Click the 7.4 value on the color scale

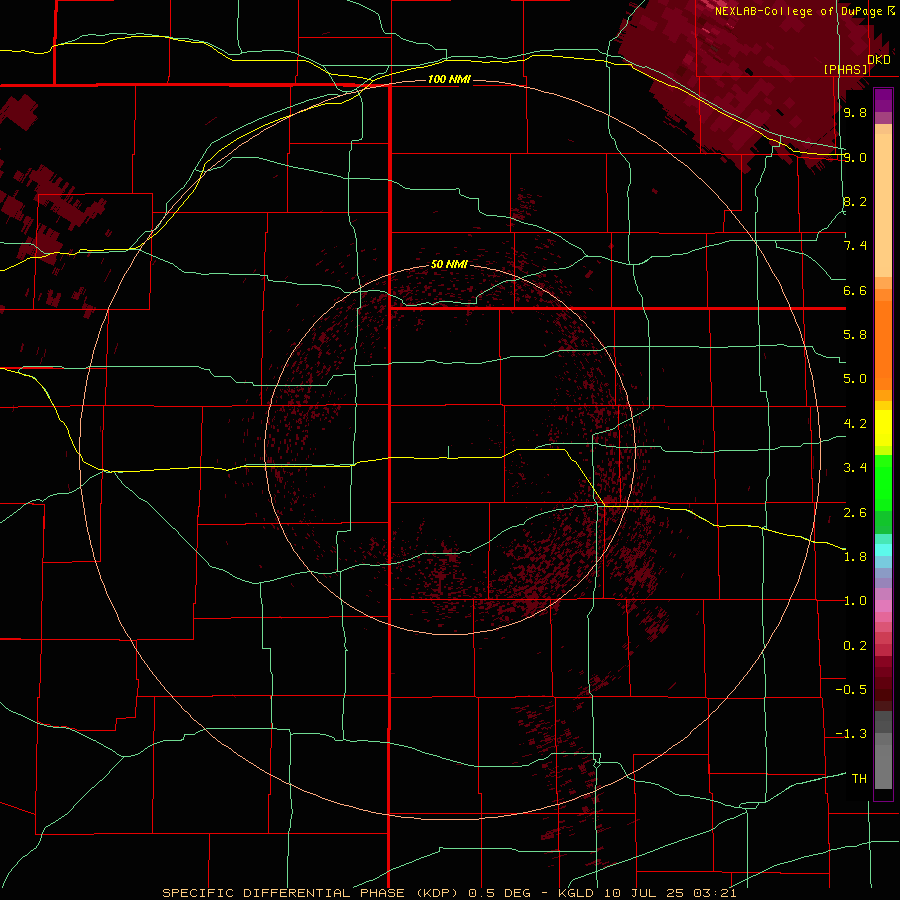[855, 246]
